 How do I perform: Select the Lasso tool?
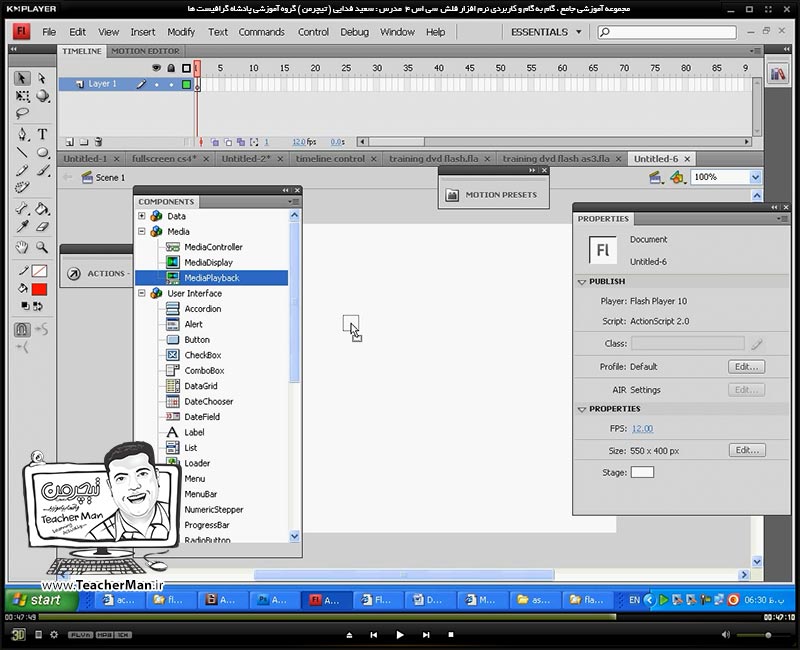(22, 113)
